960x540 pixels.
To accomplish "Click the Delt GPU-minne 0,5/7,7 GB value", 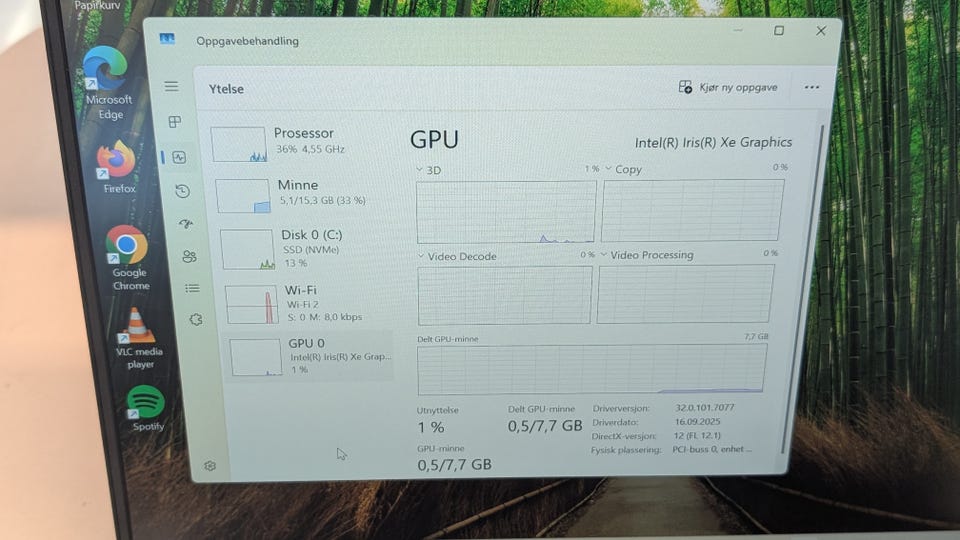I will (545, 426).
